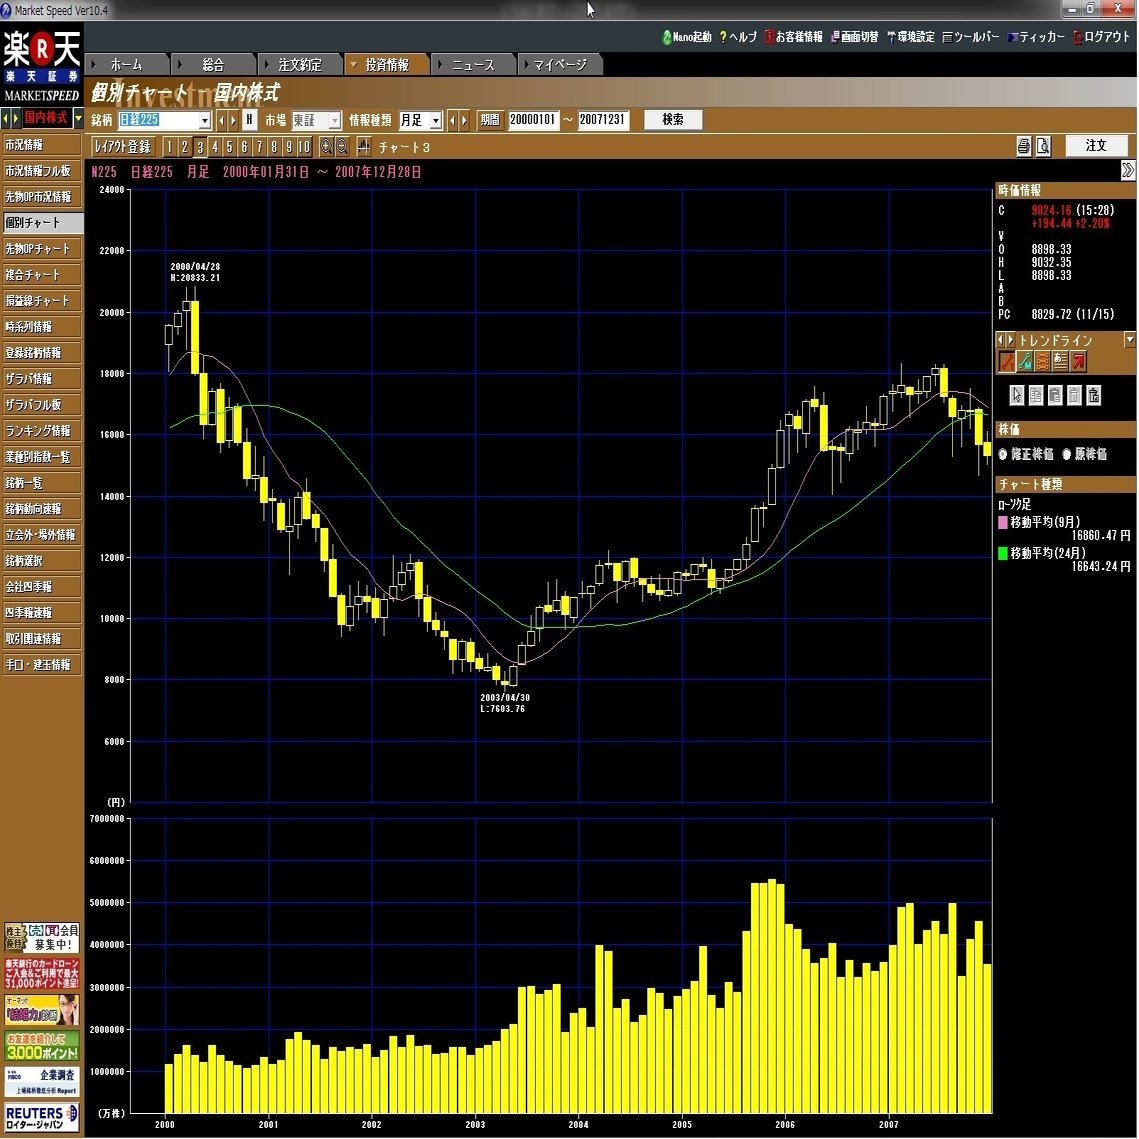Select the list settings icon in trendline panel
This screenshot has height=1139, width=1139.
(1061, 360)
